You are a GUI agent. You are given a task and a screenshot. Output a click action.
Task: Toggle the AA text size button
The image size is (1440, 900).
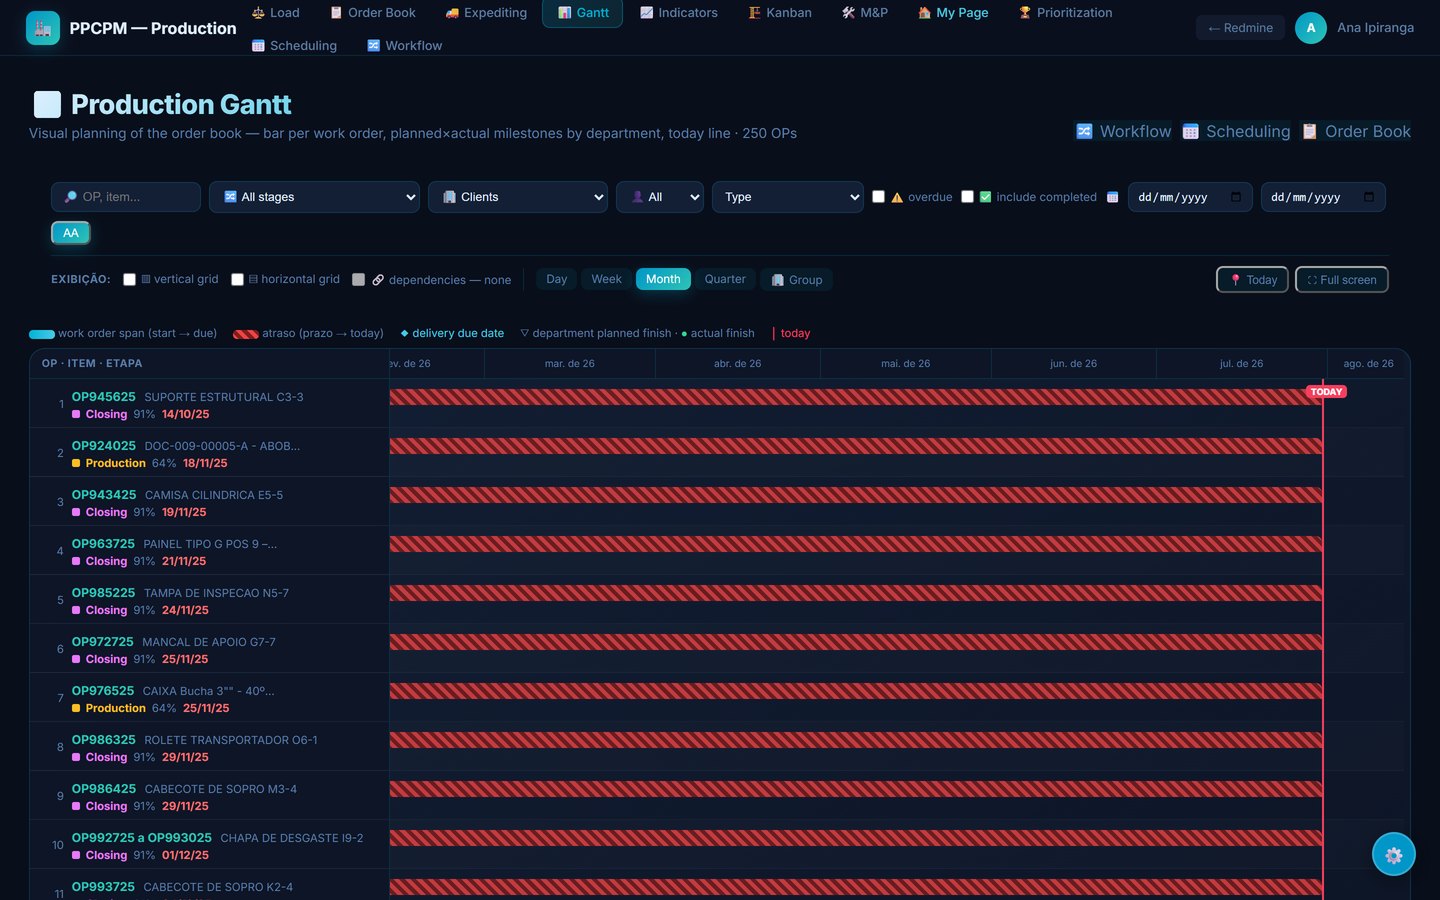71,233
